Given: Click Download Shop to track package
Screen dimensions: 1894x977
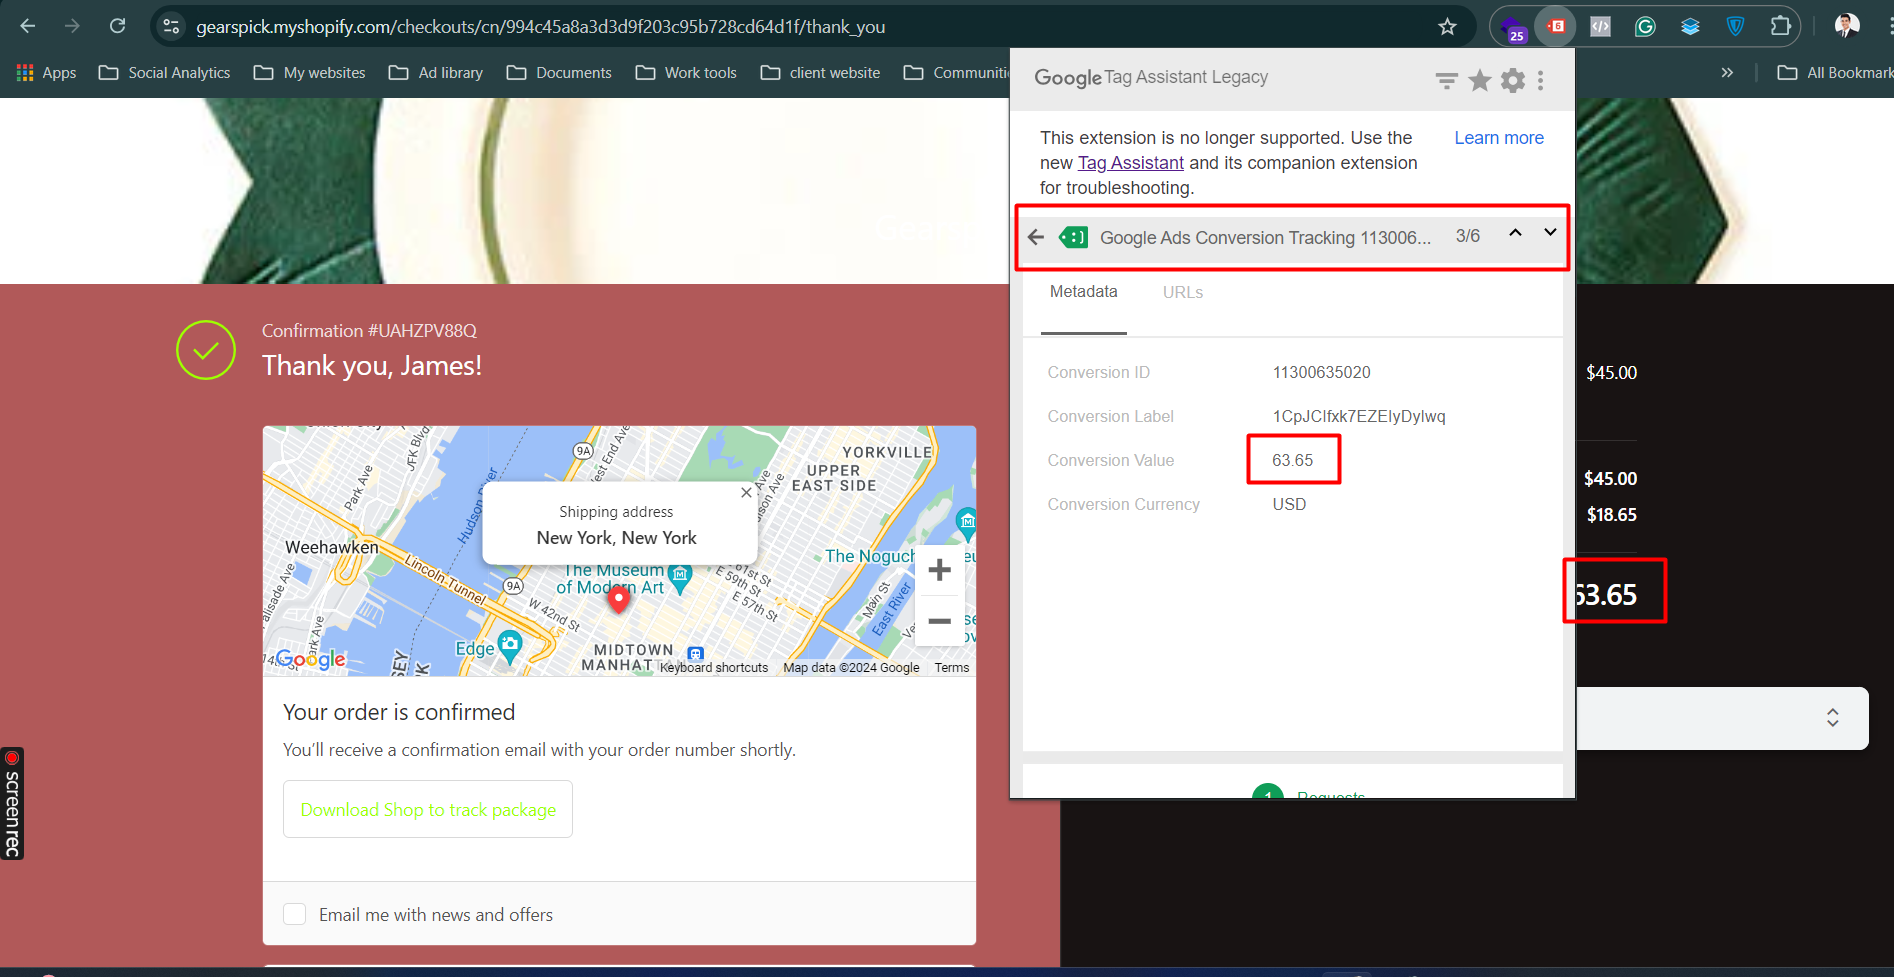Looking at the screenshot, I should click(428, 809).
